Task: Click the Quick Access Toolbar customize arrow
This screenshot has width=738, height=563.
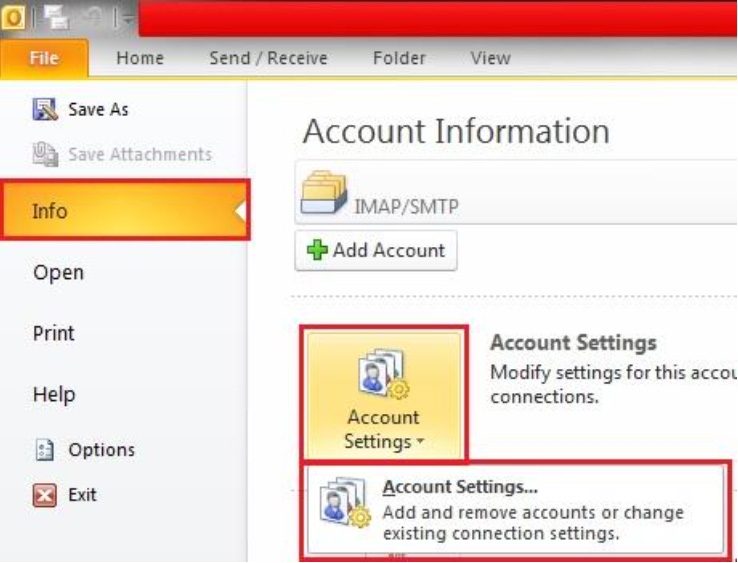Action: coord(128,19)
